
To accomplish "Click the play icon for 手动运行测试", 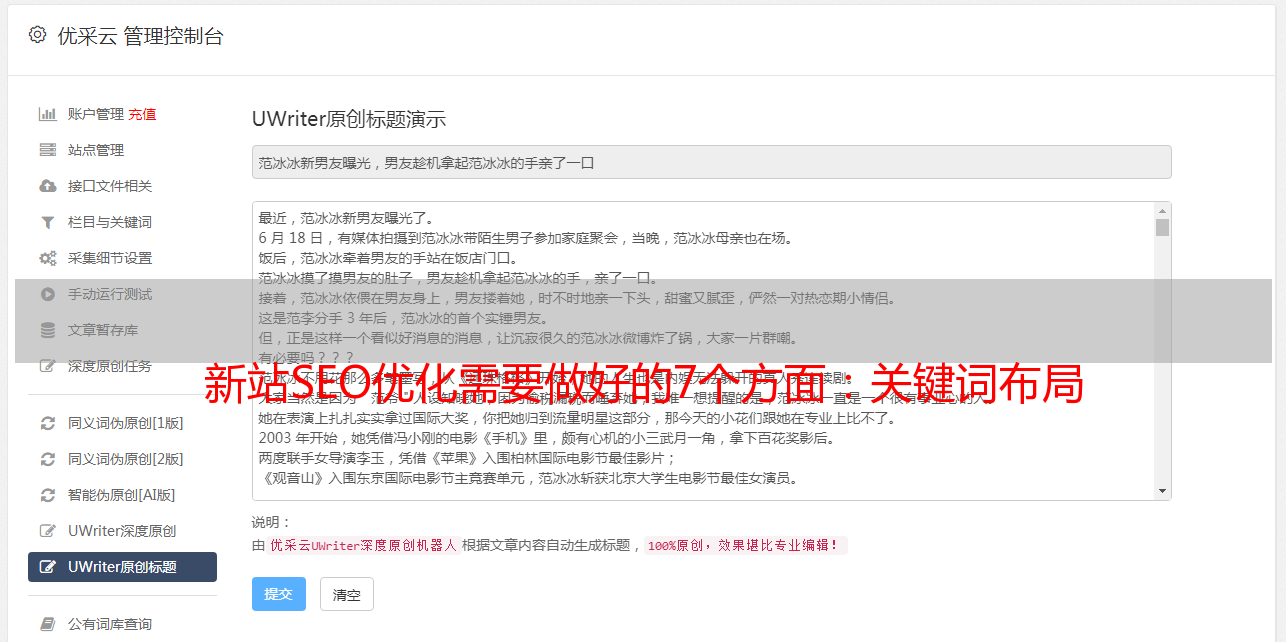I will pyautogui.click(x=47, y=294).
